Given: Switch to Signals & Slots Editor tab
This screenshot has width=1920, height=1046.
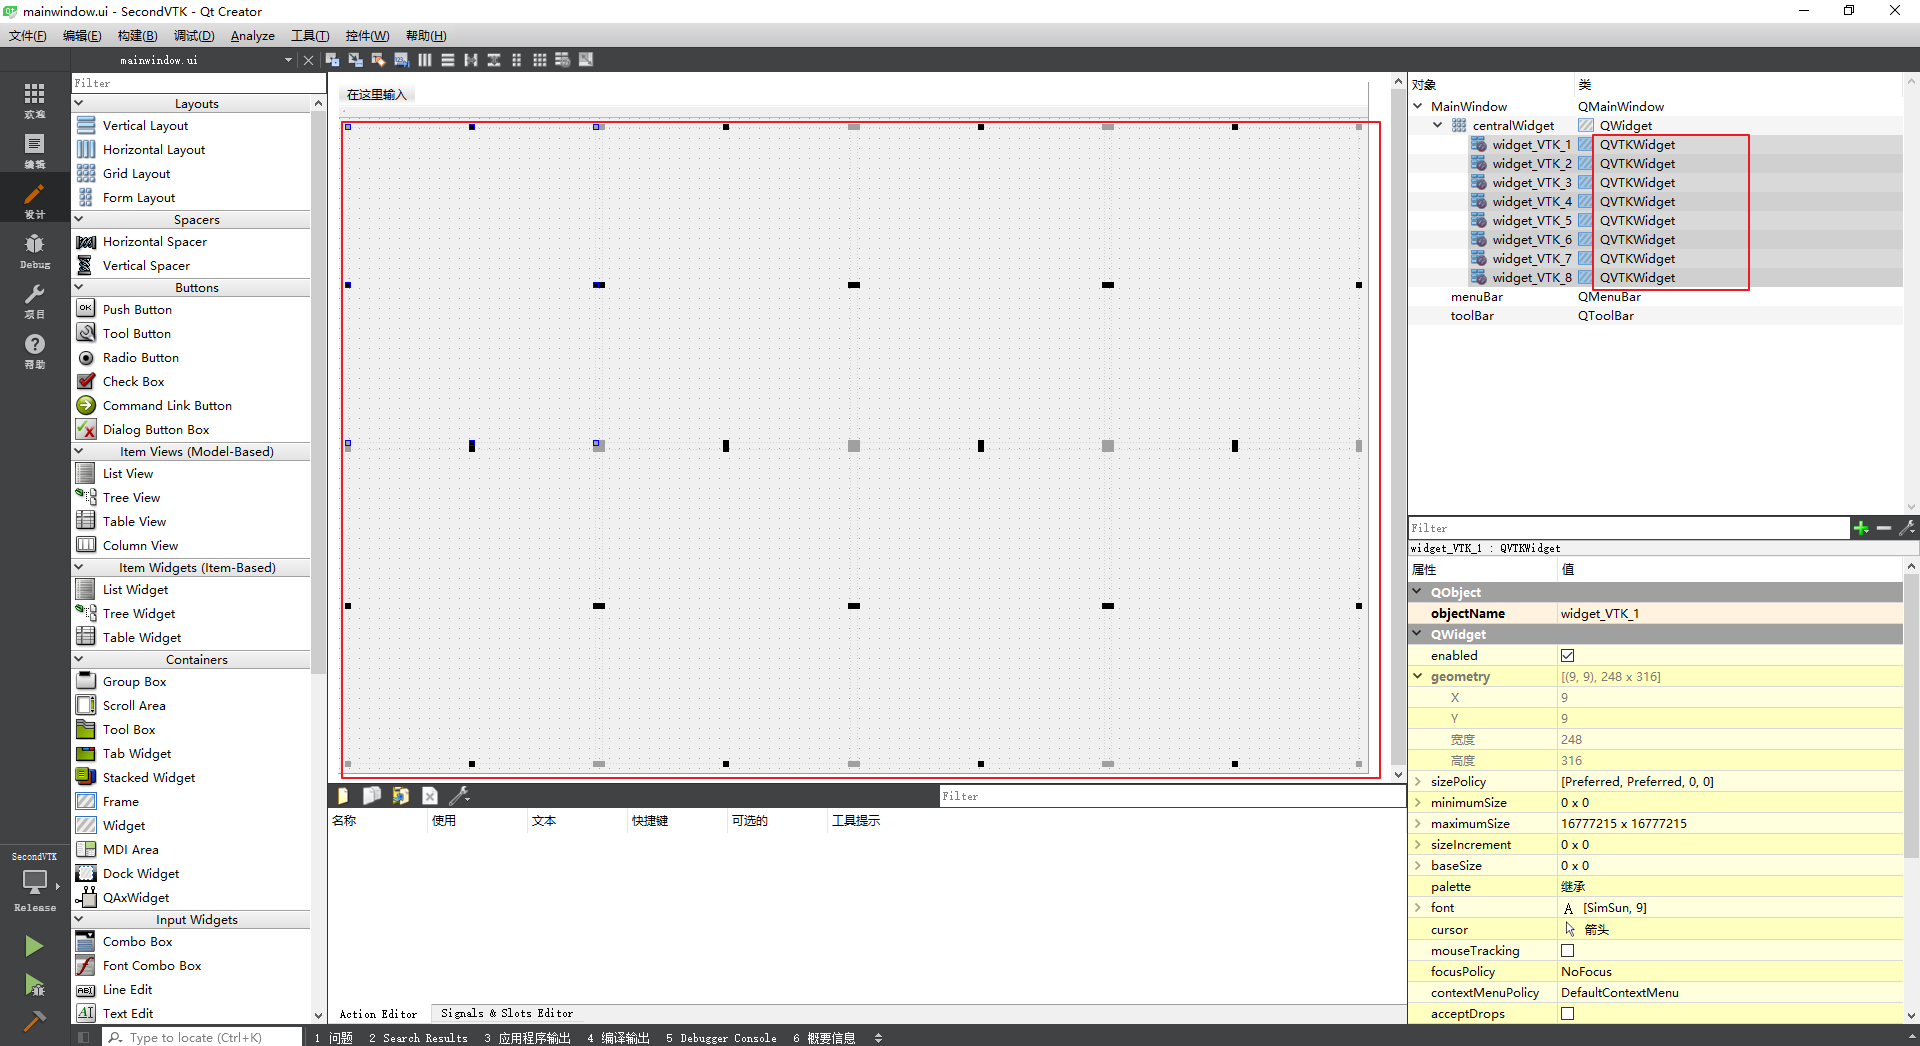Looking at the screenshot, I should [x=507, y=1014].
